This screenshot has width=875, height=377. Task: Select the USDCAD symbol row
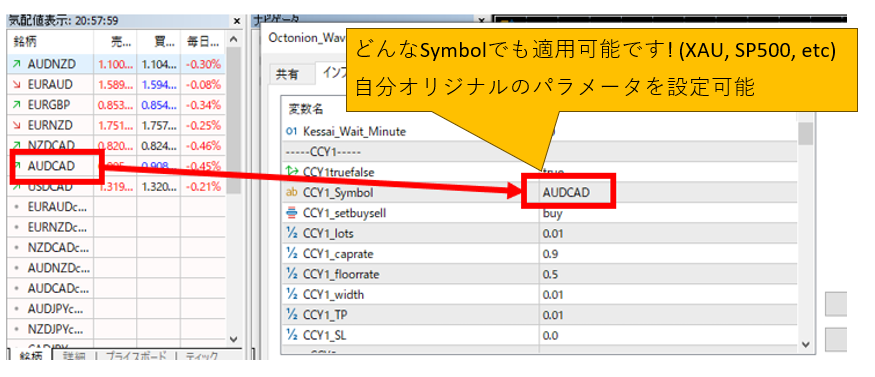click(116, 186)
